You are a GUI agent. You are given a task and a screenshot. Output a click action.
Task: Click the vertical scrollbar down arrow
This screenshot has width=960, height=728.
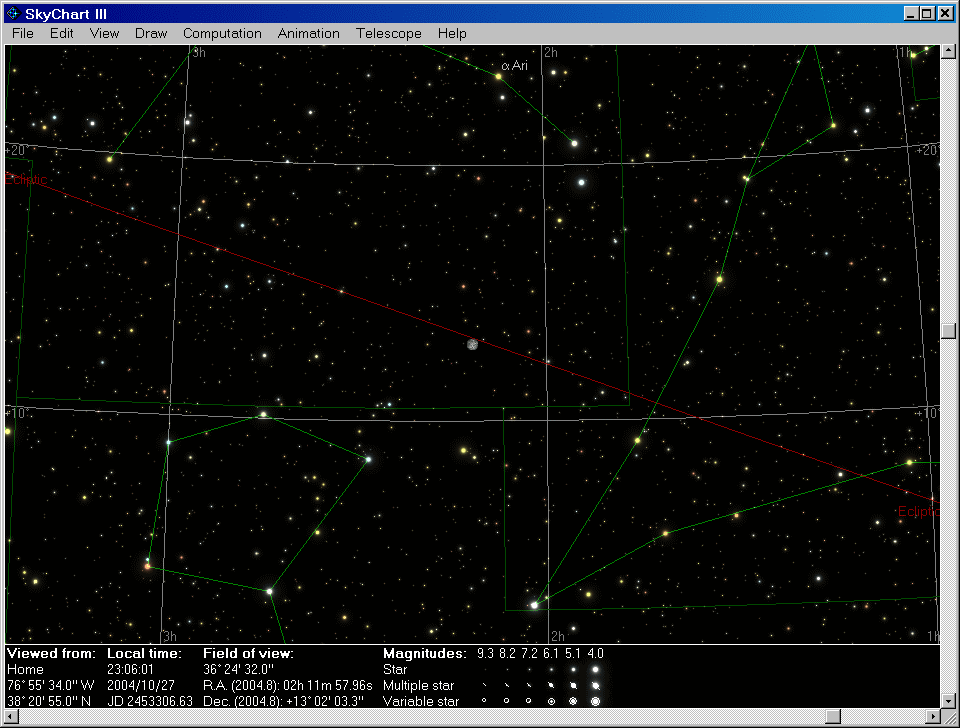(x=949, y=700)
